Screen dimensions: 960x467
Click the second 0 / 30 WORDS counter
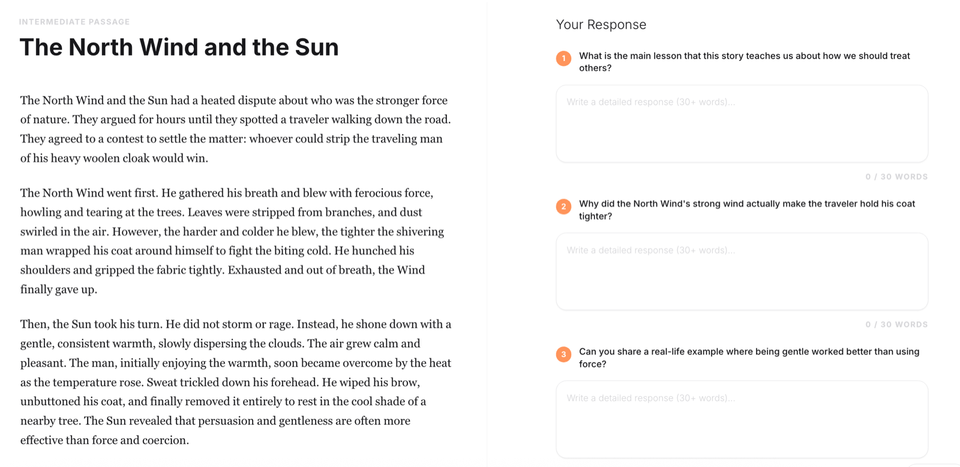coord(896,325)
